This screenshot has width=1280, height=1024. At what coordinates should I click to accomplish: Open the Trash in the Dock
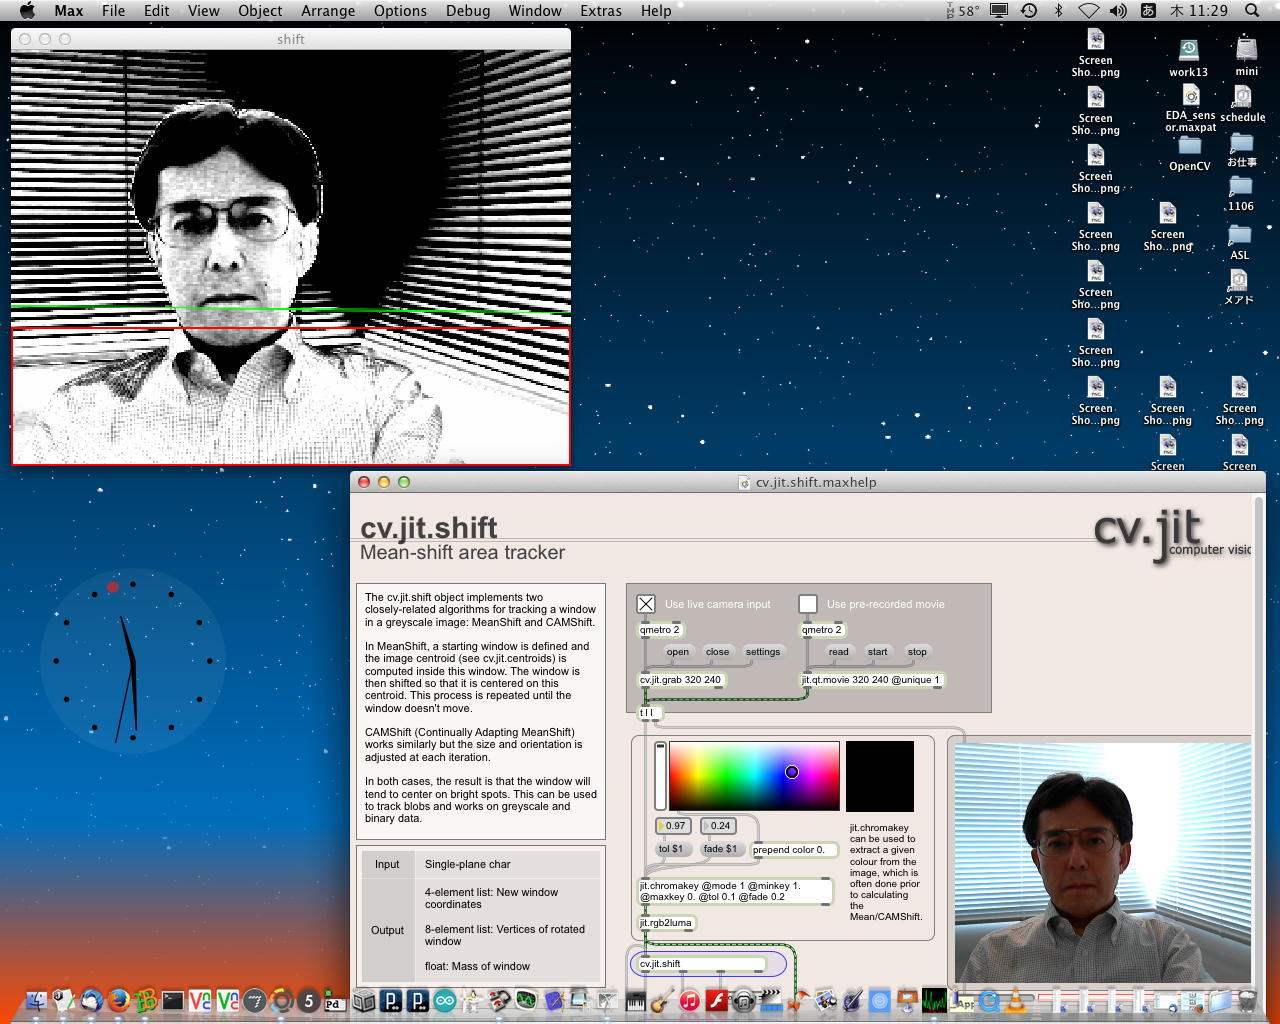point(1247,1000)
